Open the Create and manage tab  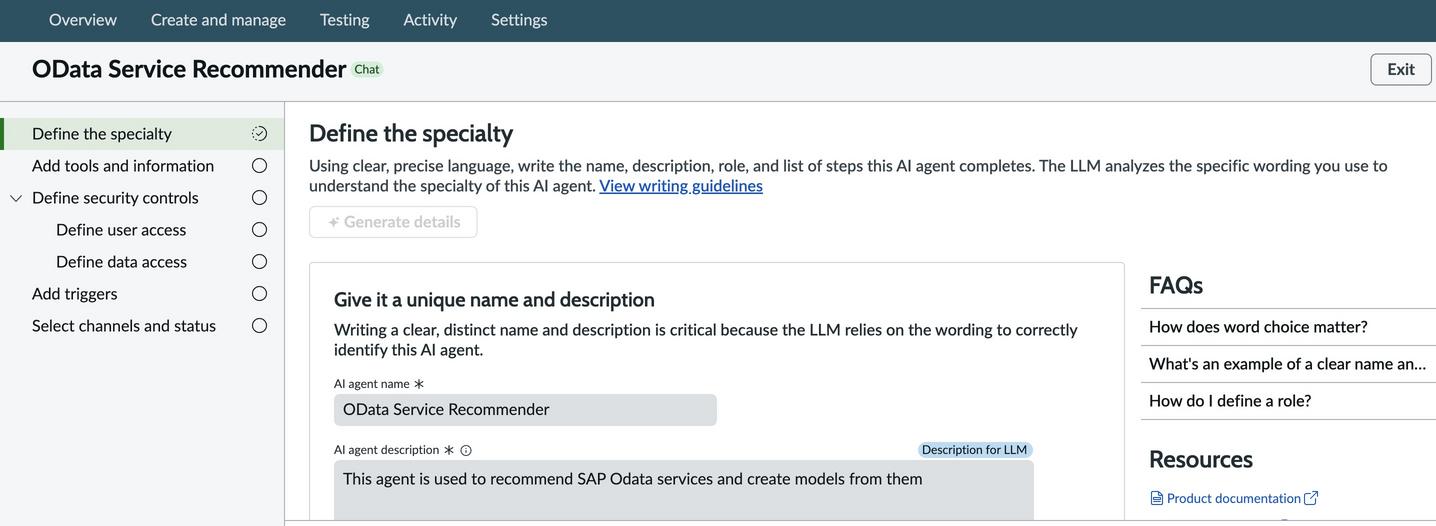tap(218, 20)
